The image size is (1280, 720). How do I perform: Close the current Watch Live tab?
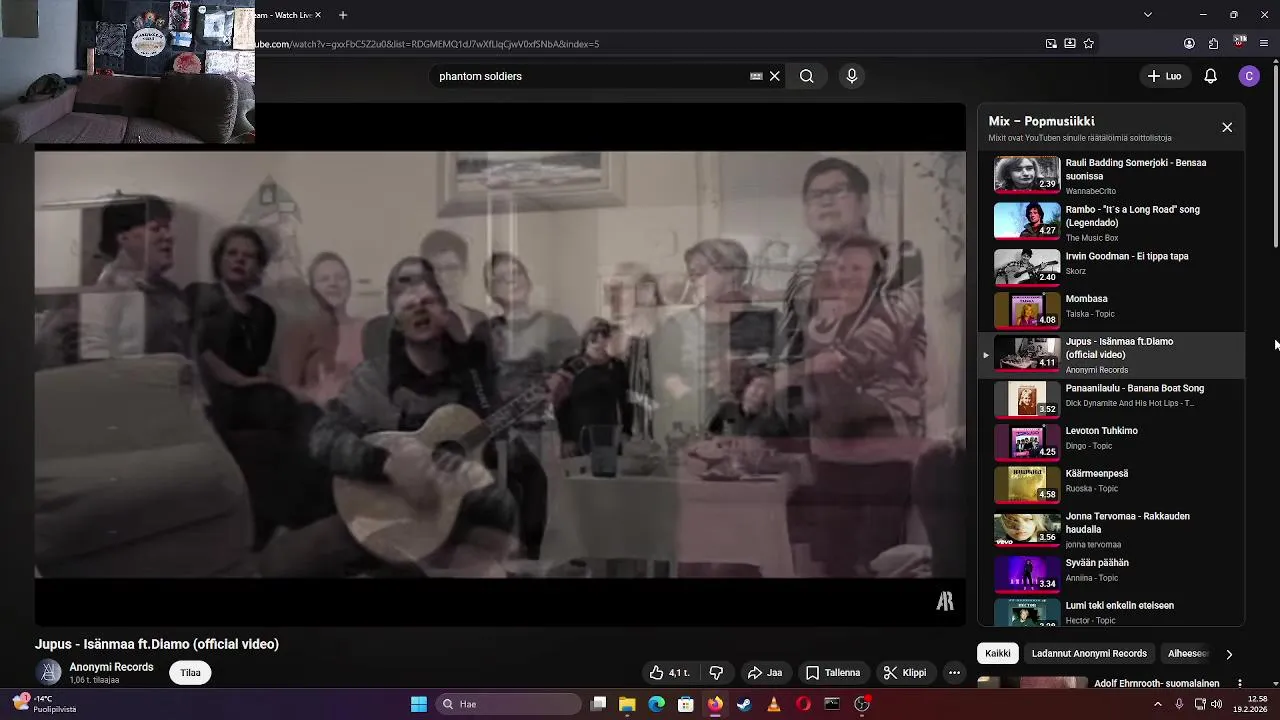click(x=318, y=15)
